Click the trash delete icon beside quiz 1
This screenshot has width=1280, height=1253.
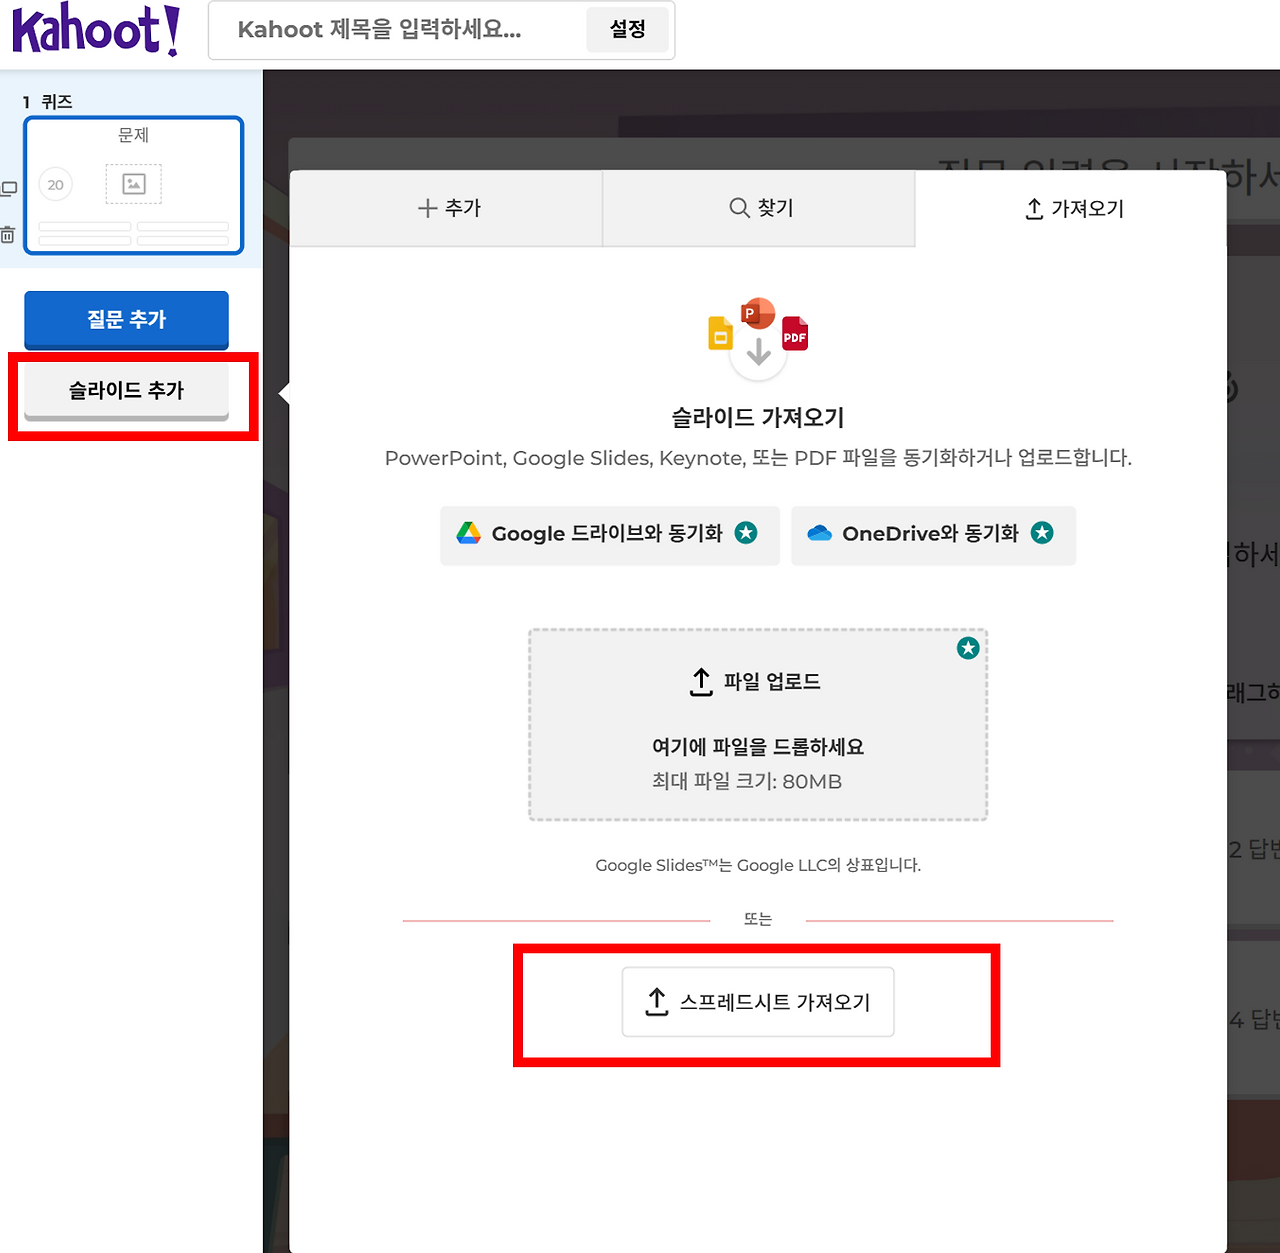pos(8,235)
